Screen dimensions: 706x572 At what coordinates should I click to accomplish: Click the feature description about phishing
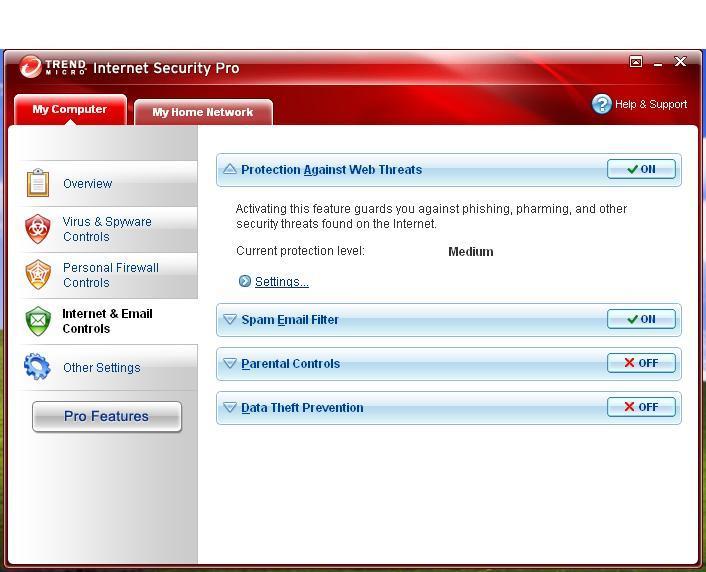[431, 216]
